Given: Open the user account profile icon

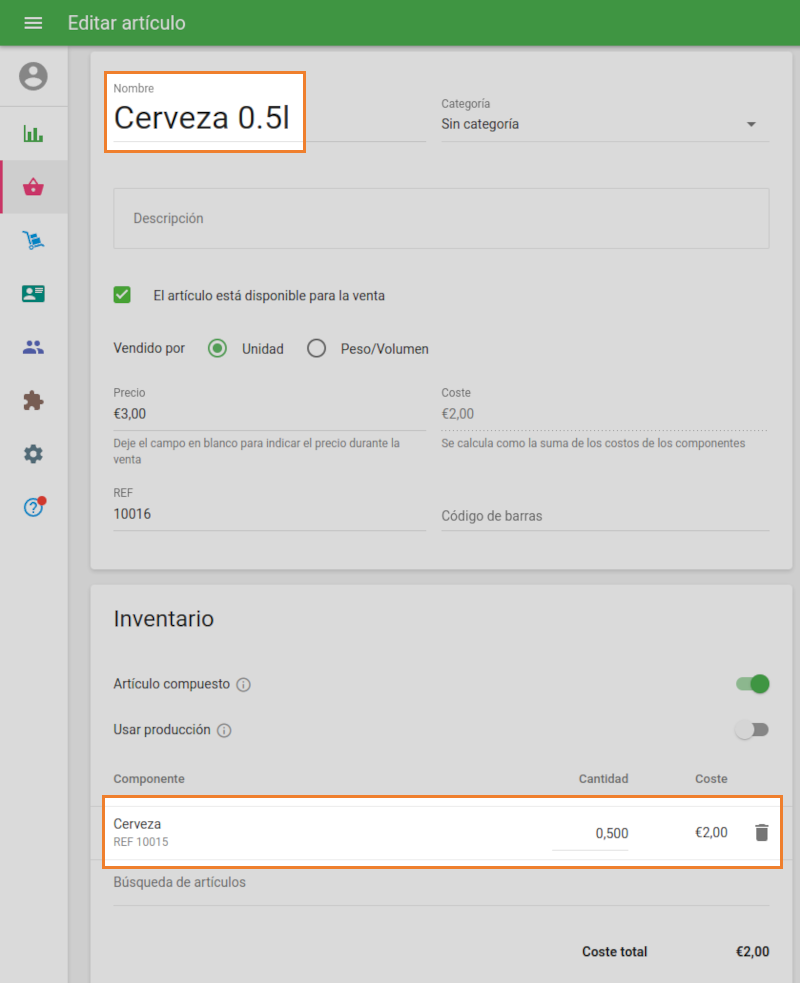Looking at the screenshot, I should 33,76.
